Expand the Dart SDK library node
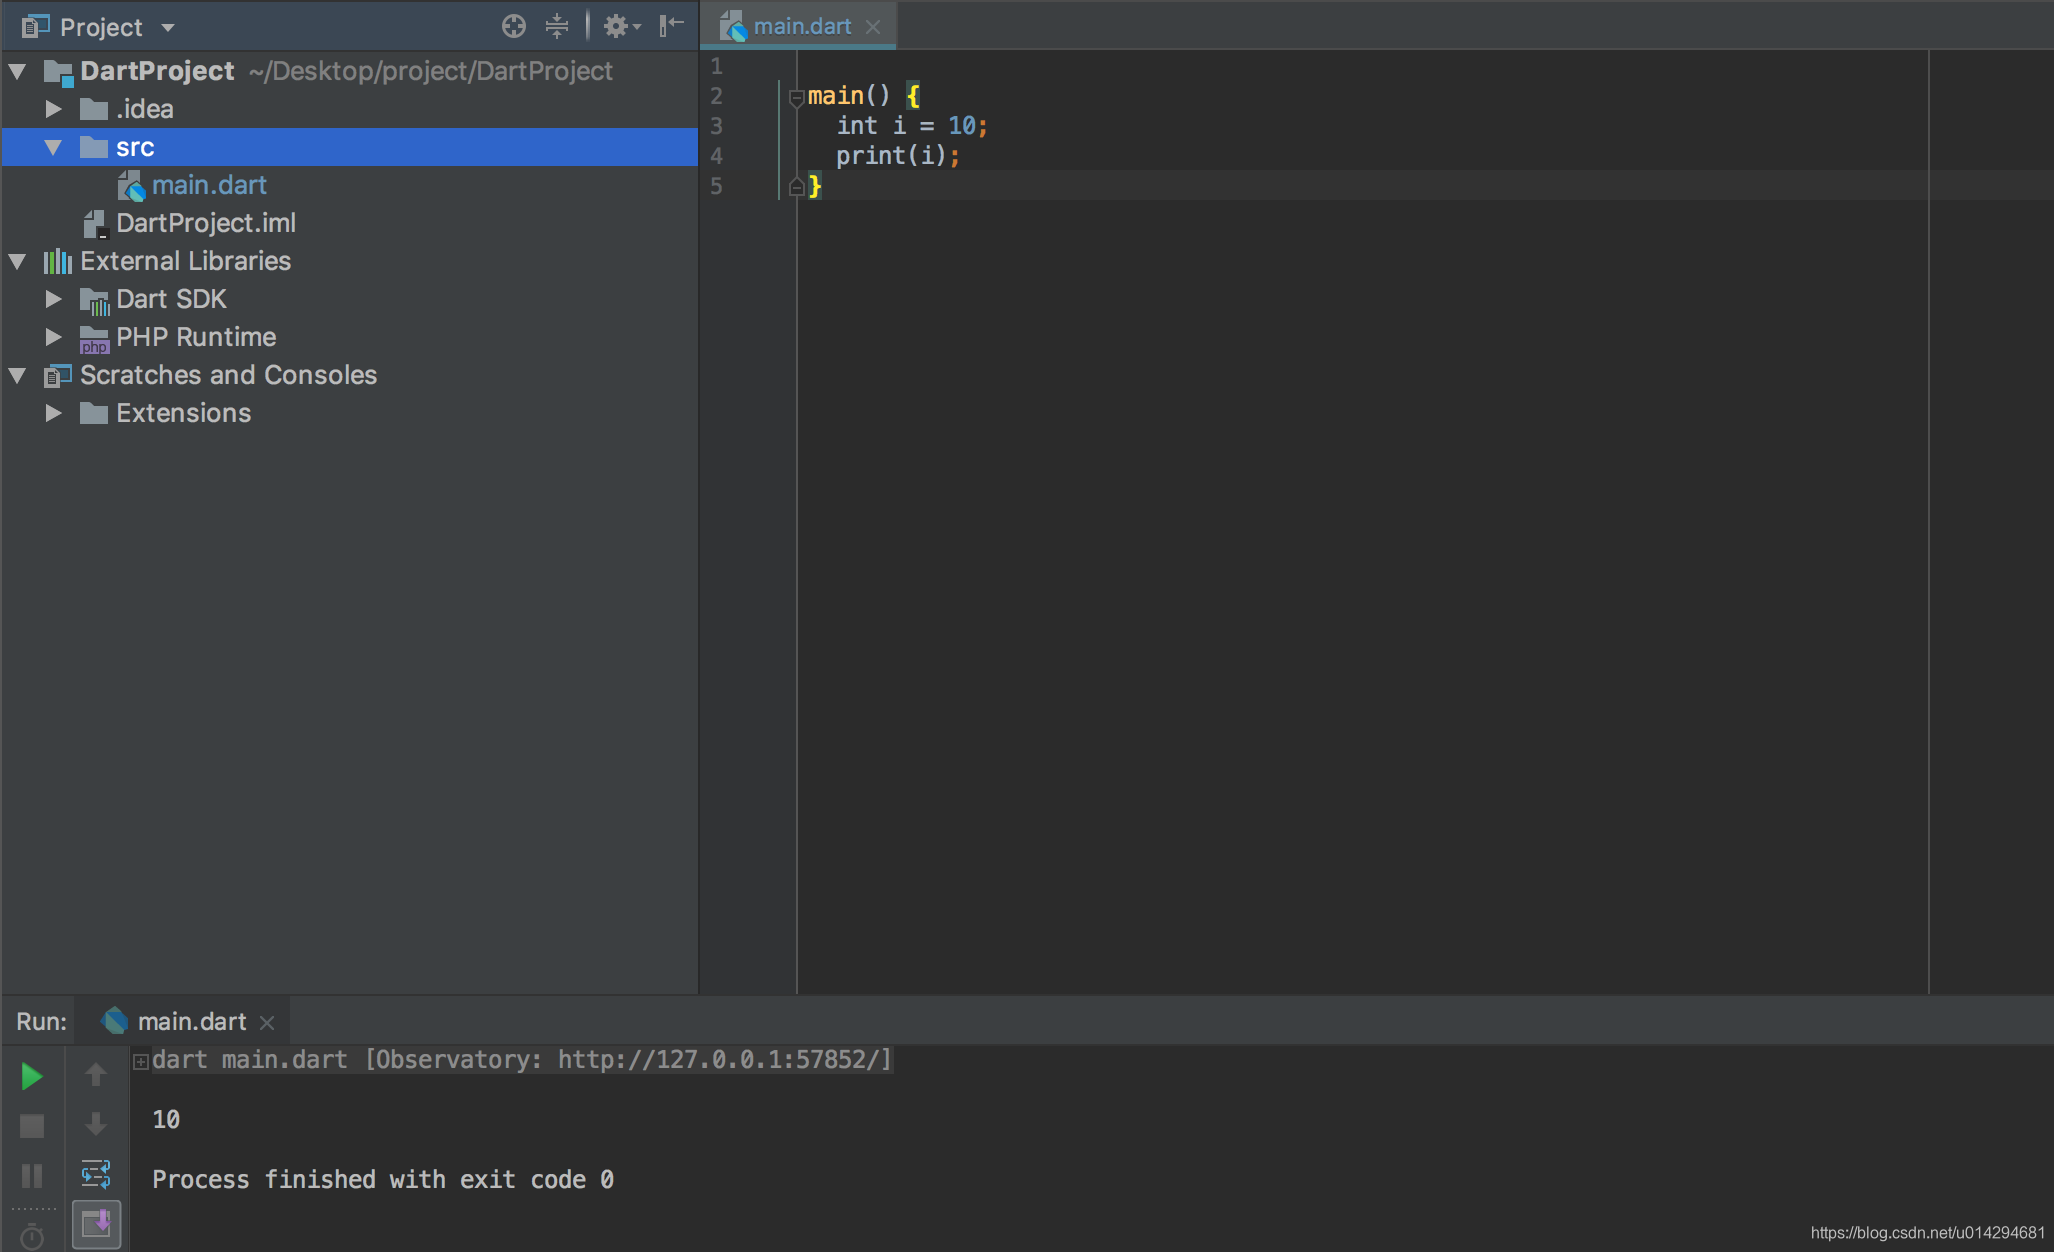 (54, 299)
